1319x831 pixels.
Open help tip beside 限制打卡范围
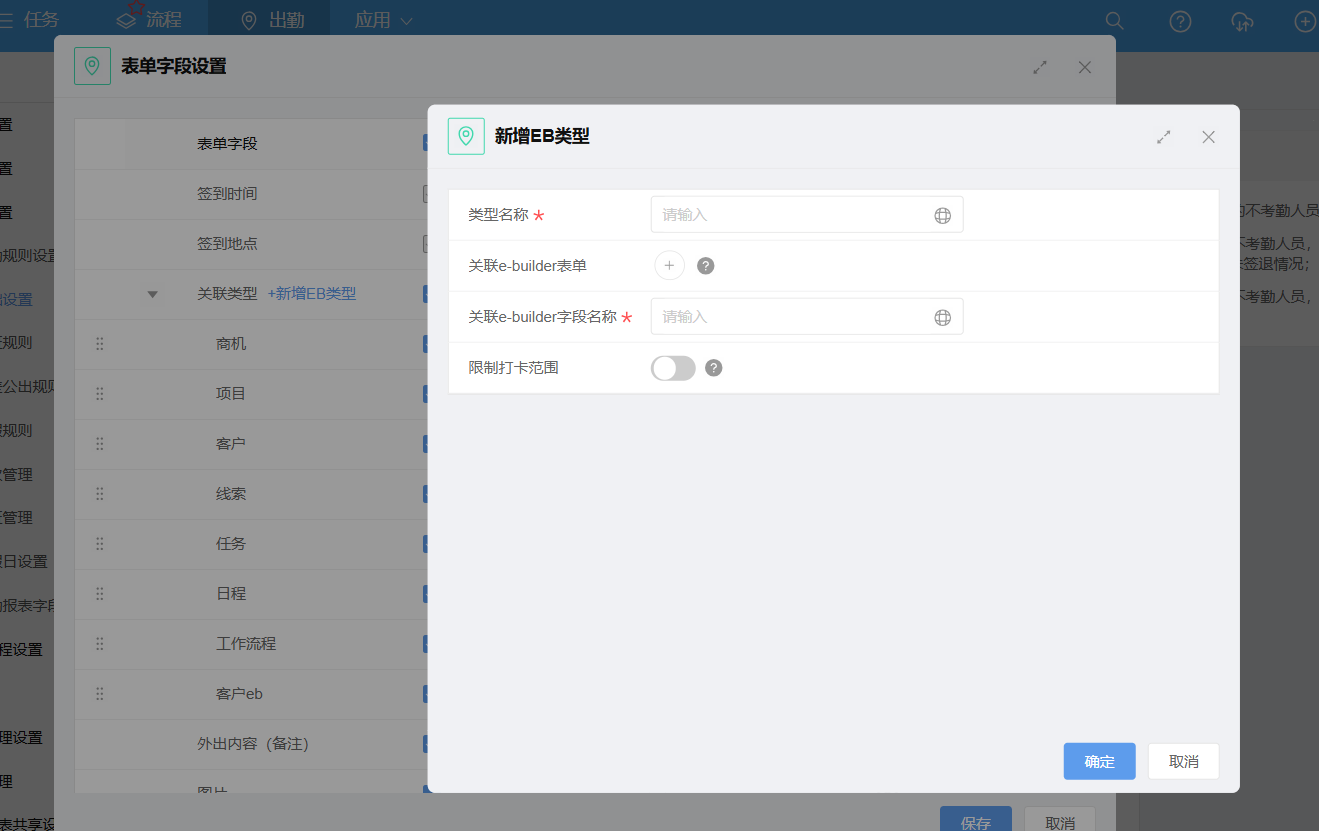coord(713,368)
